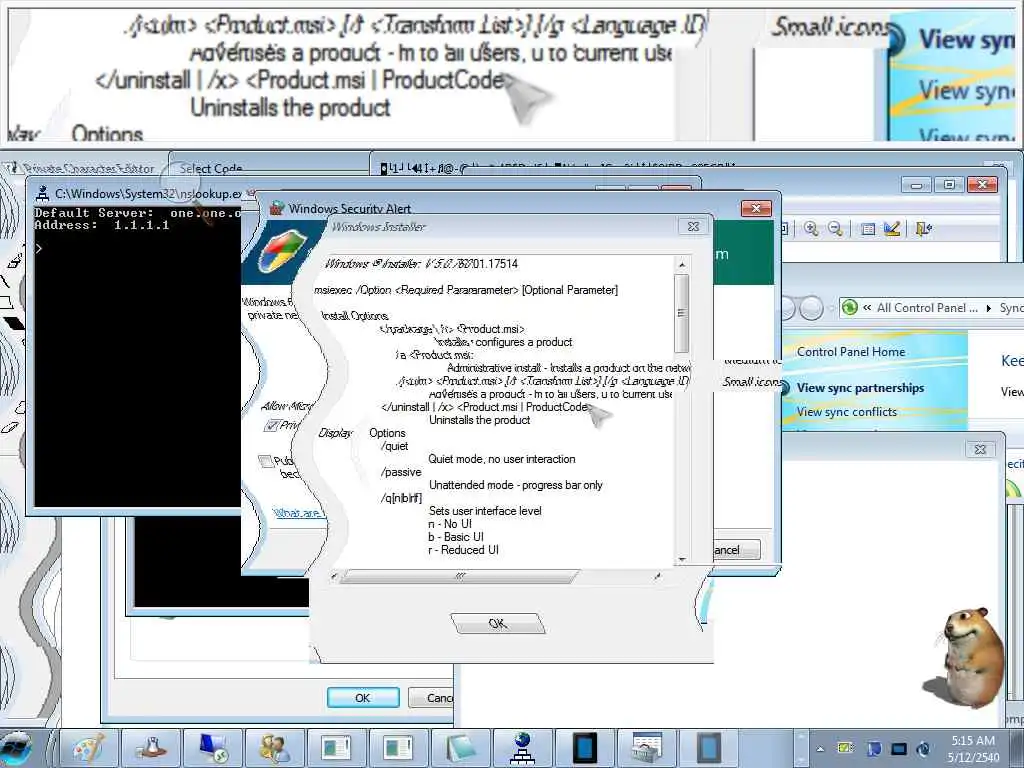Open the toolbox calendar taskbar icon
Viewport: 1024px width, 768px height.
tap(647, 748)
